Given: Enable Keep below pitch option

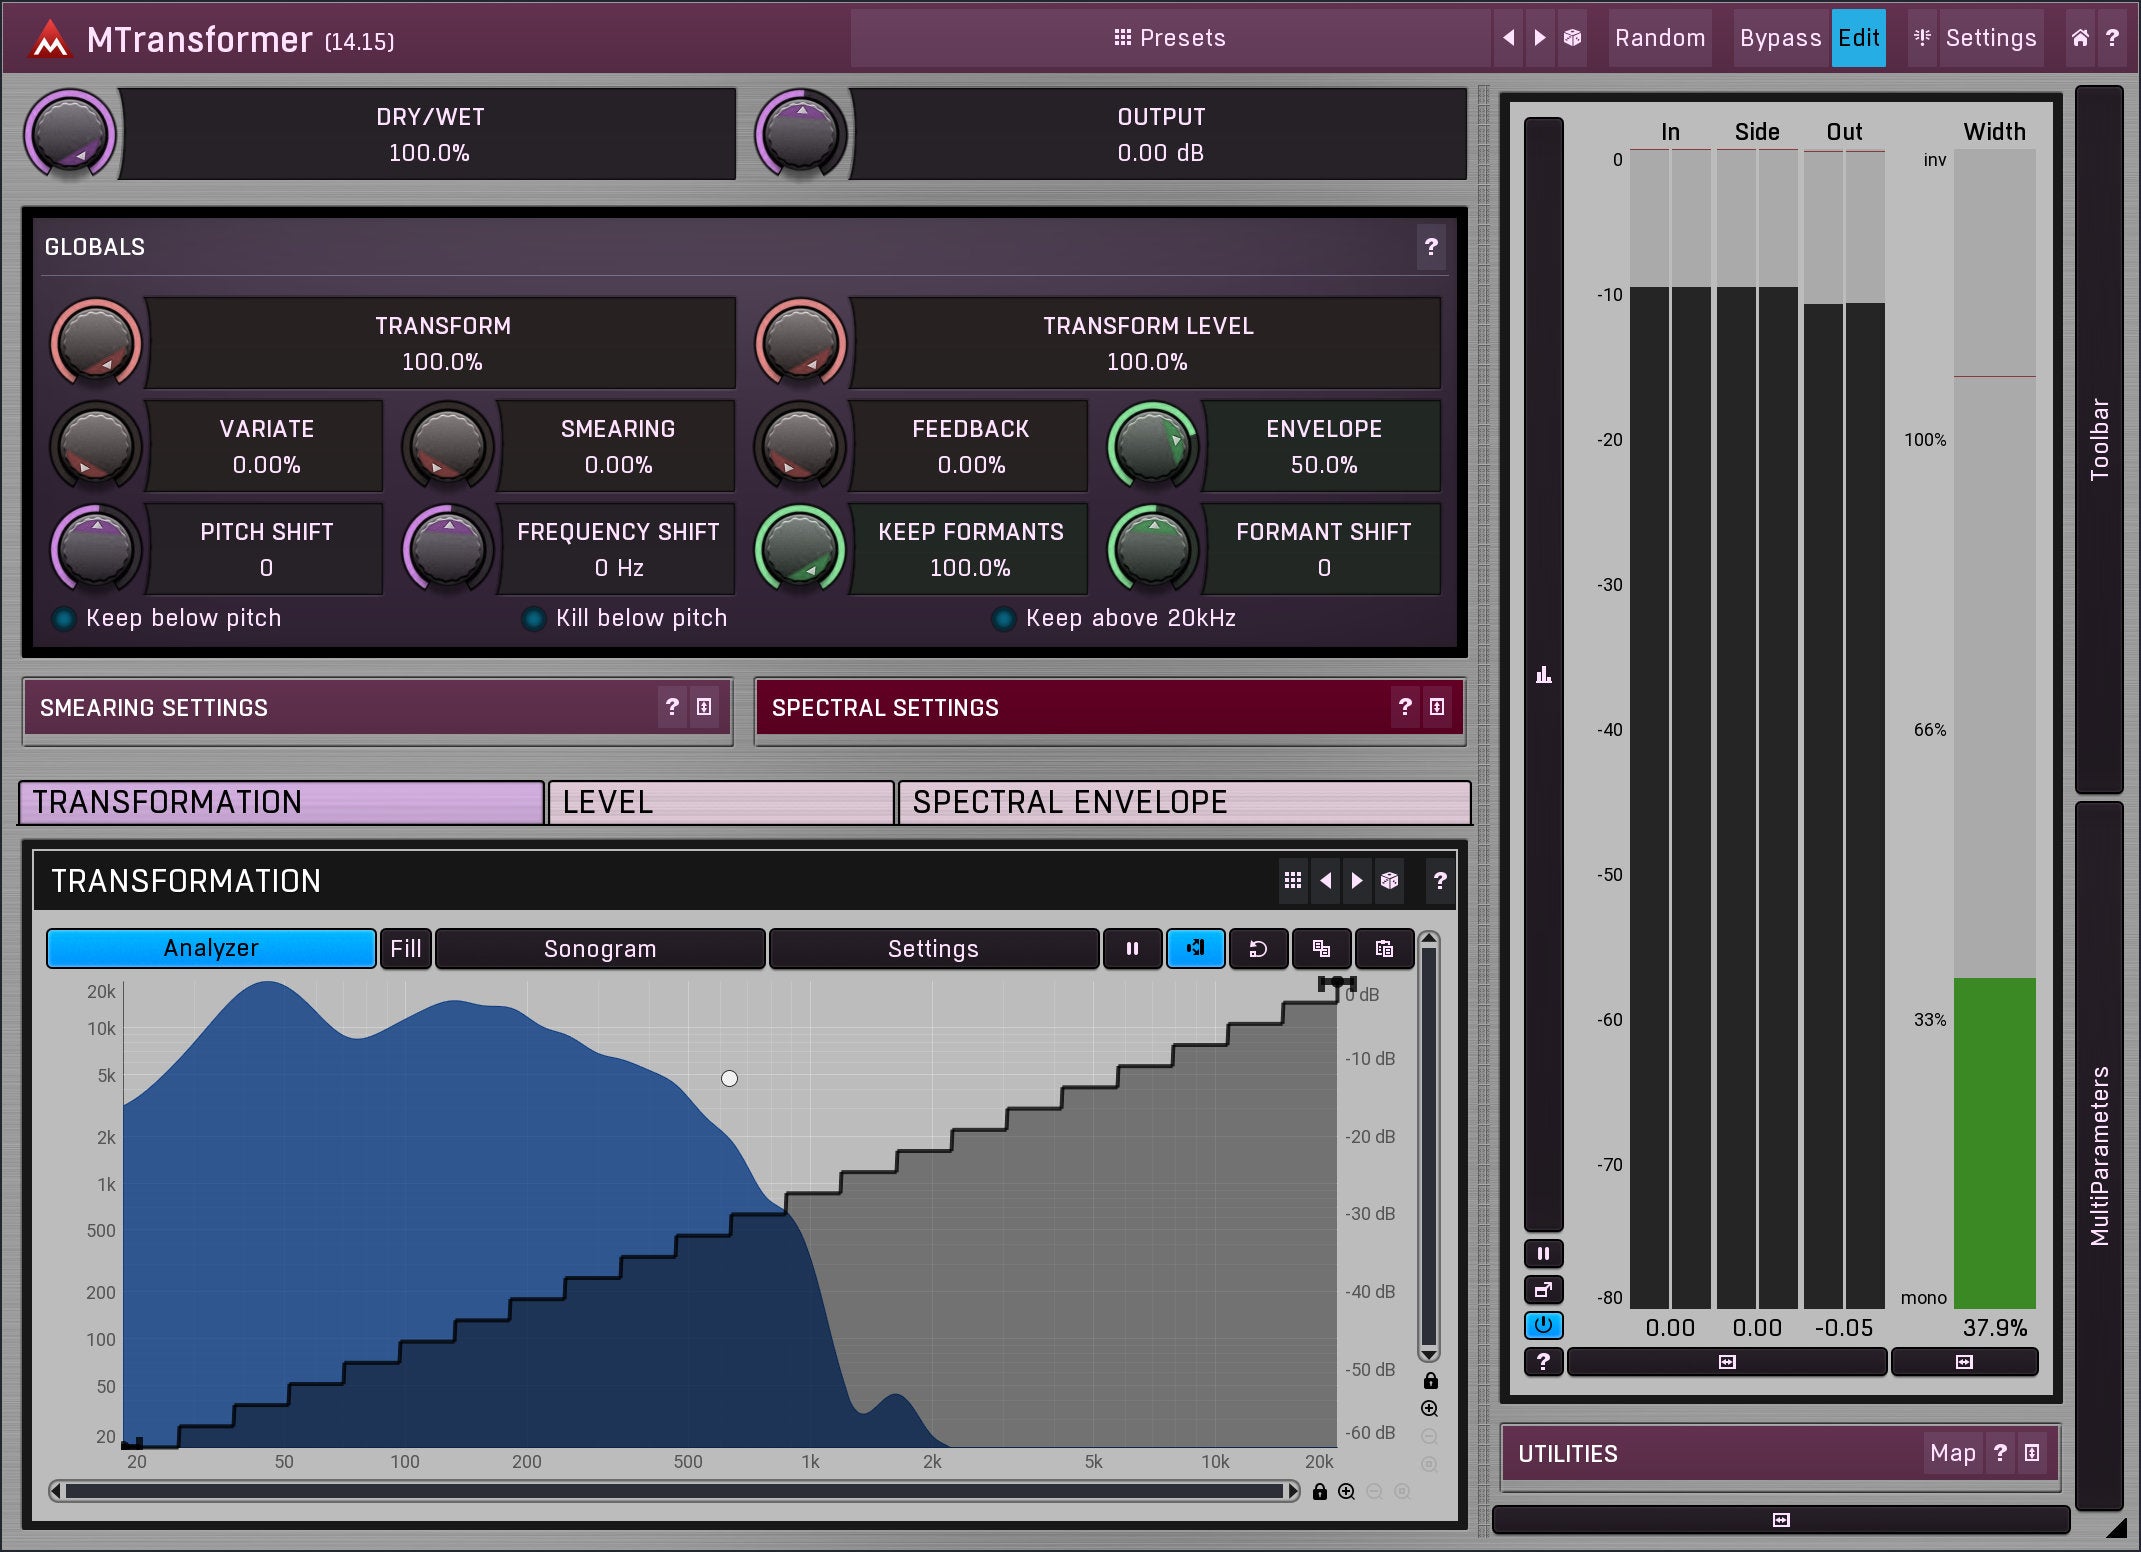Looking at the screenshot, I should pyautogui.click(x=64, y=619).
